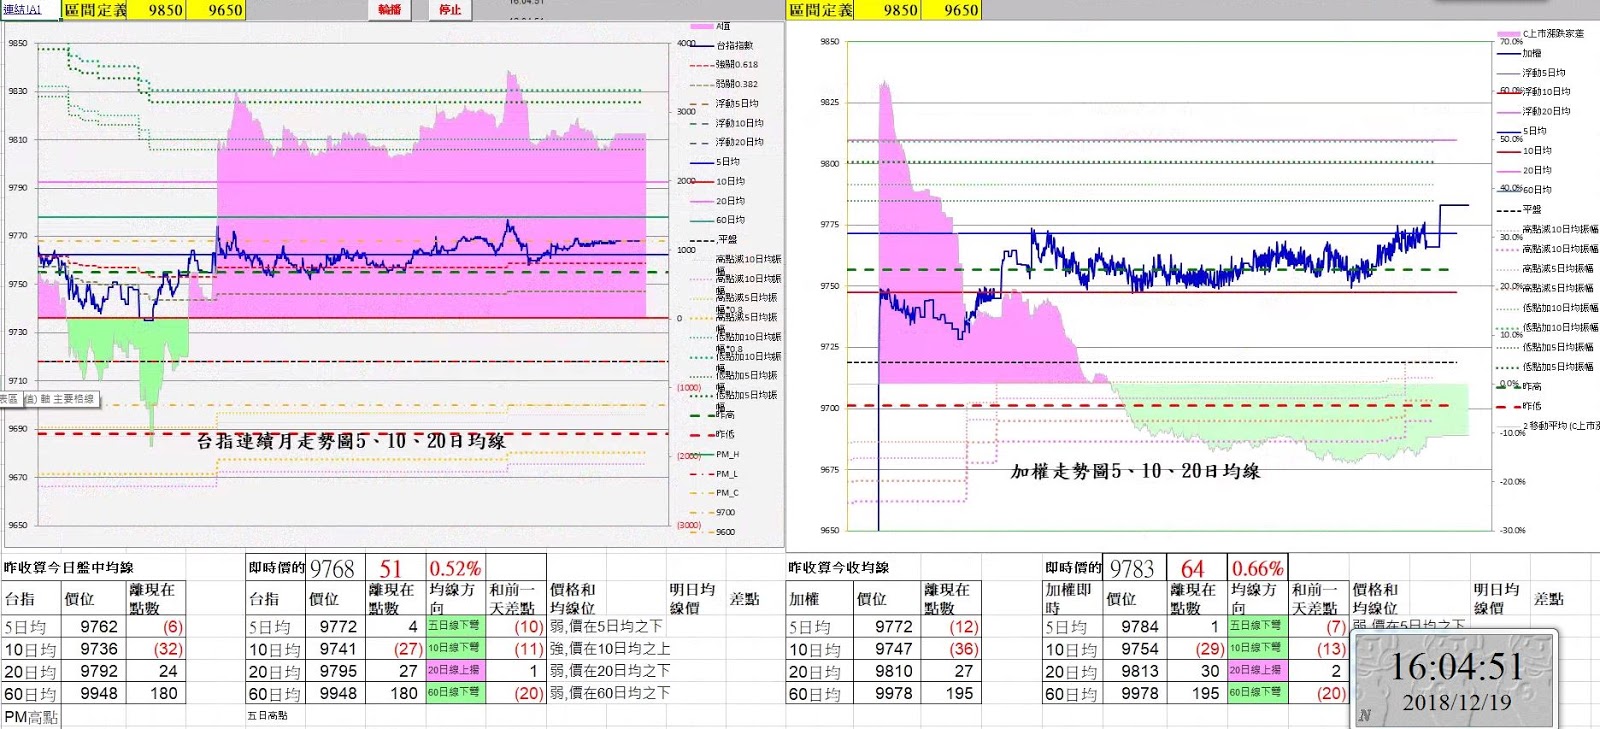The width and height of the screenshot is (1600, 729).
Task: Click the 昨收算今收均線 heading cell
Action: [x=839, y=567]
